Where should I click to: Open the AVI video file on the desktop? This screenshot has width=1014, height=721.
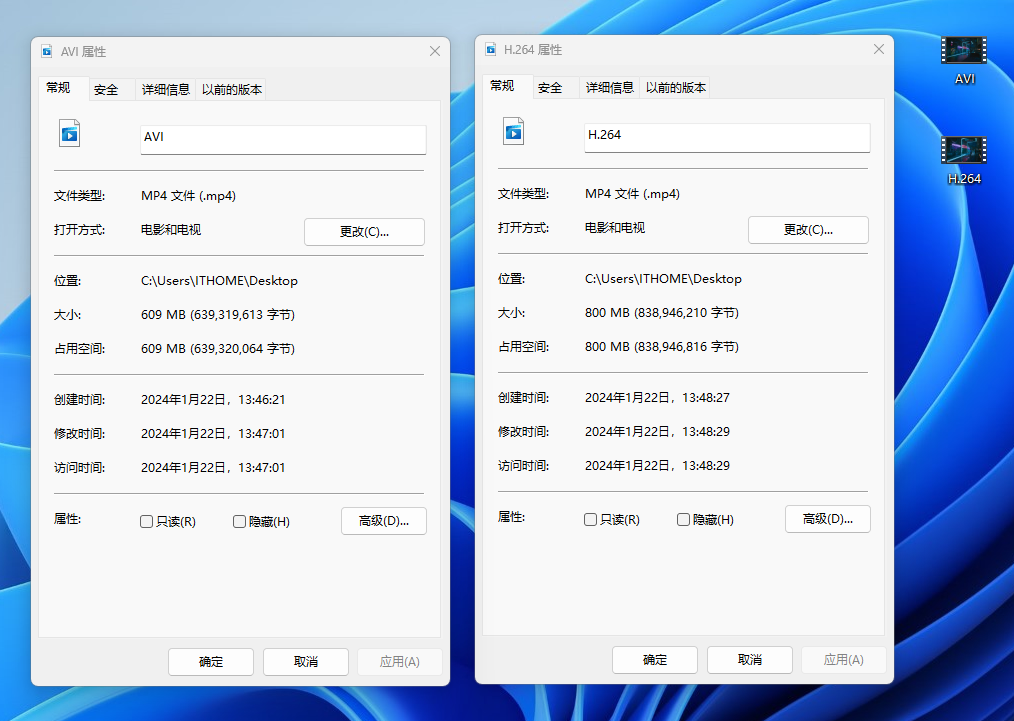point(963,50)
